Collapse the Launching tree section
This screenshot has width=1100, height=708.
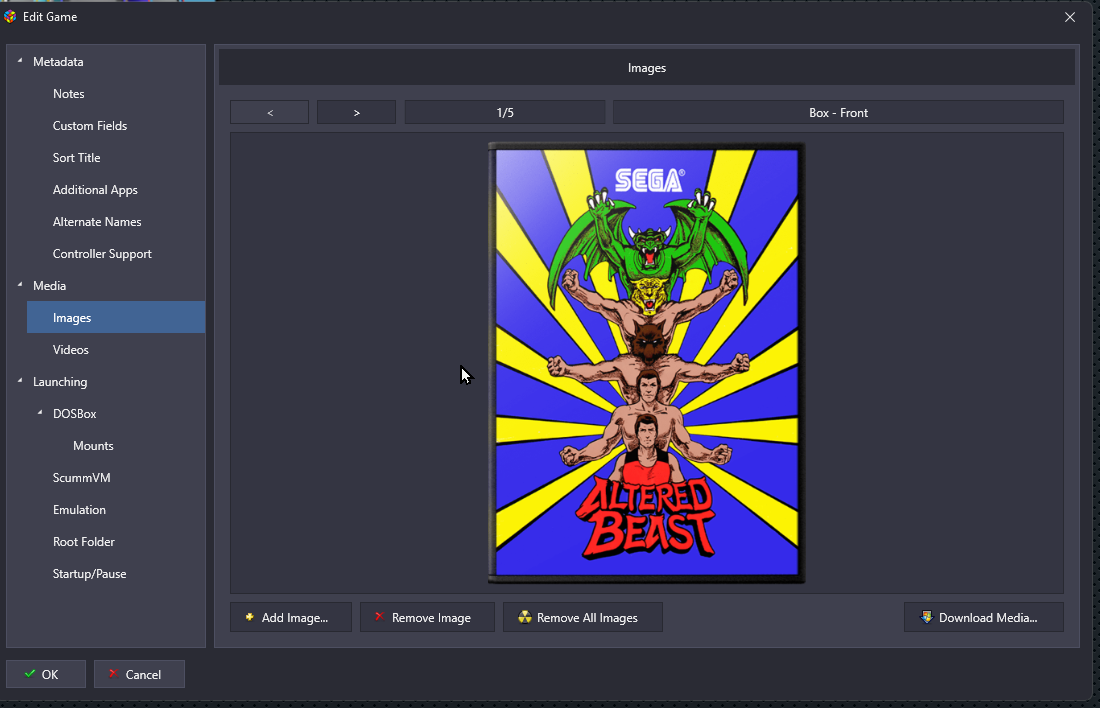[x=20, y=381]
